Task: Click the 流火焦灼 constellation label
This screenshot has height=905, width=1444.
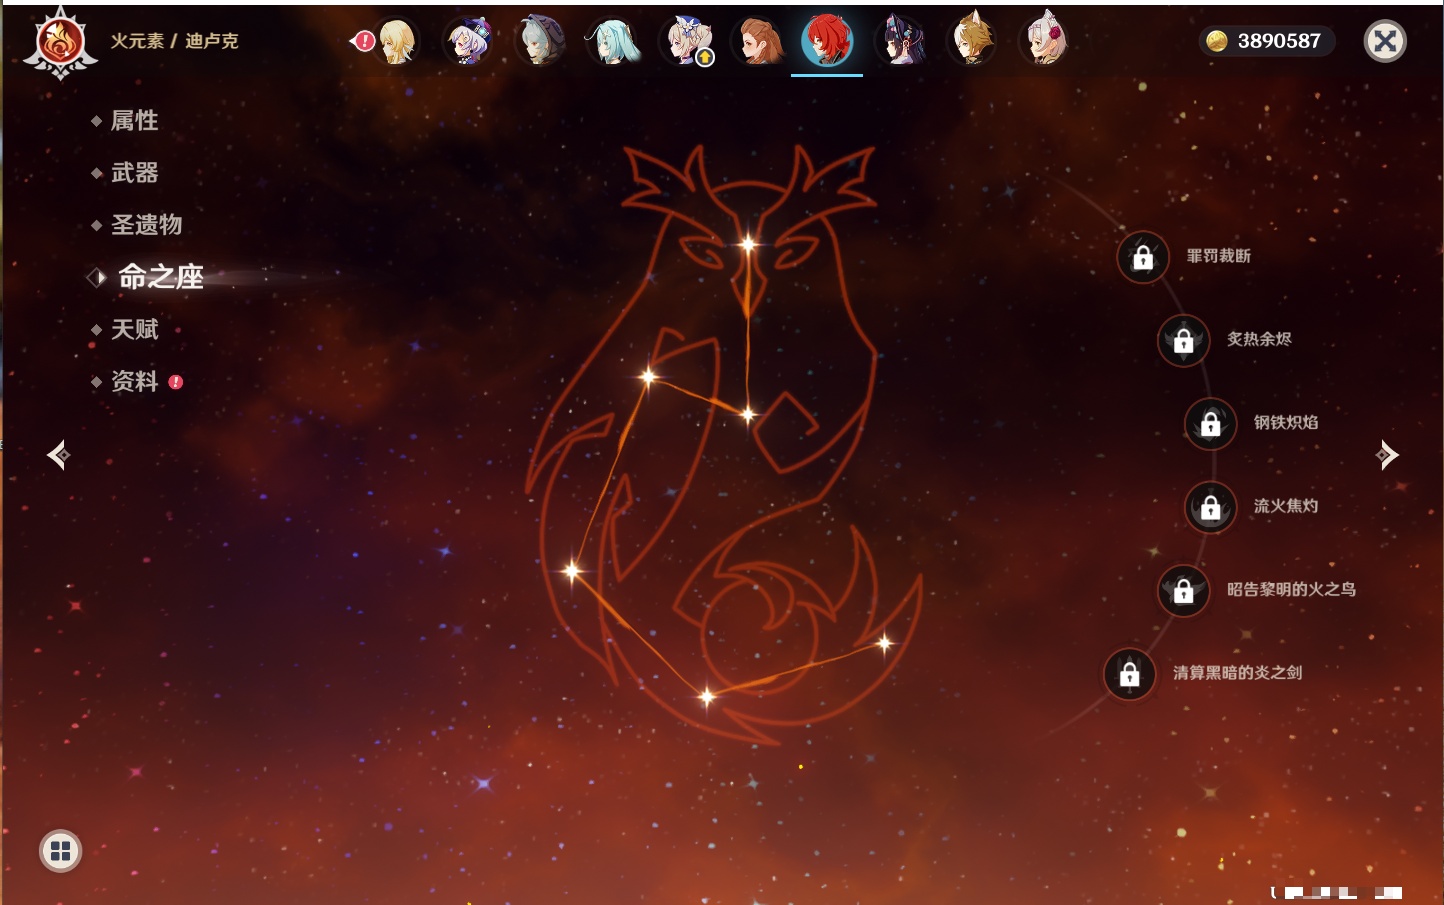Action: [1286, 506]
